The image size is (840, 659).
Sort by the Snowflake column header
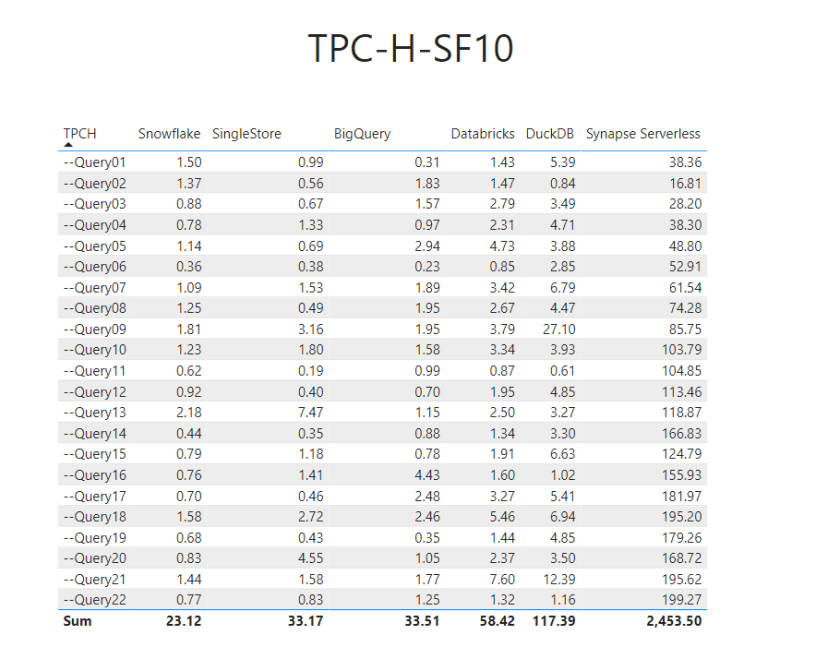point(169,134)
